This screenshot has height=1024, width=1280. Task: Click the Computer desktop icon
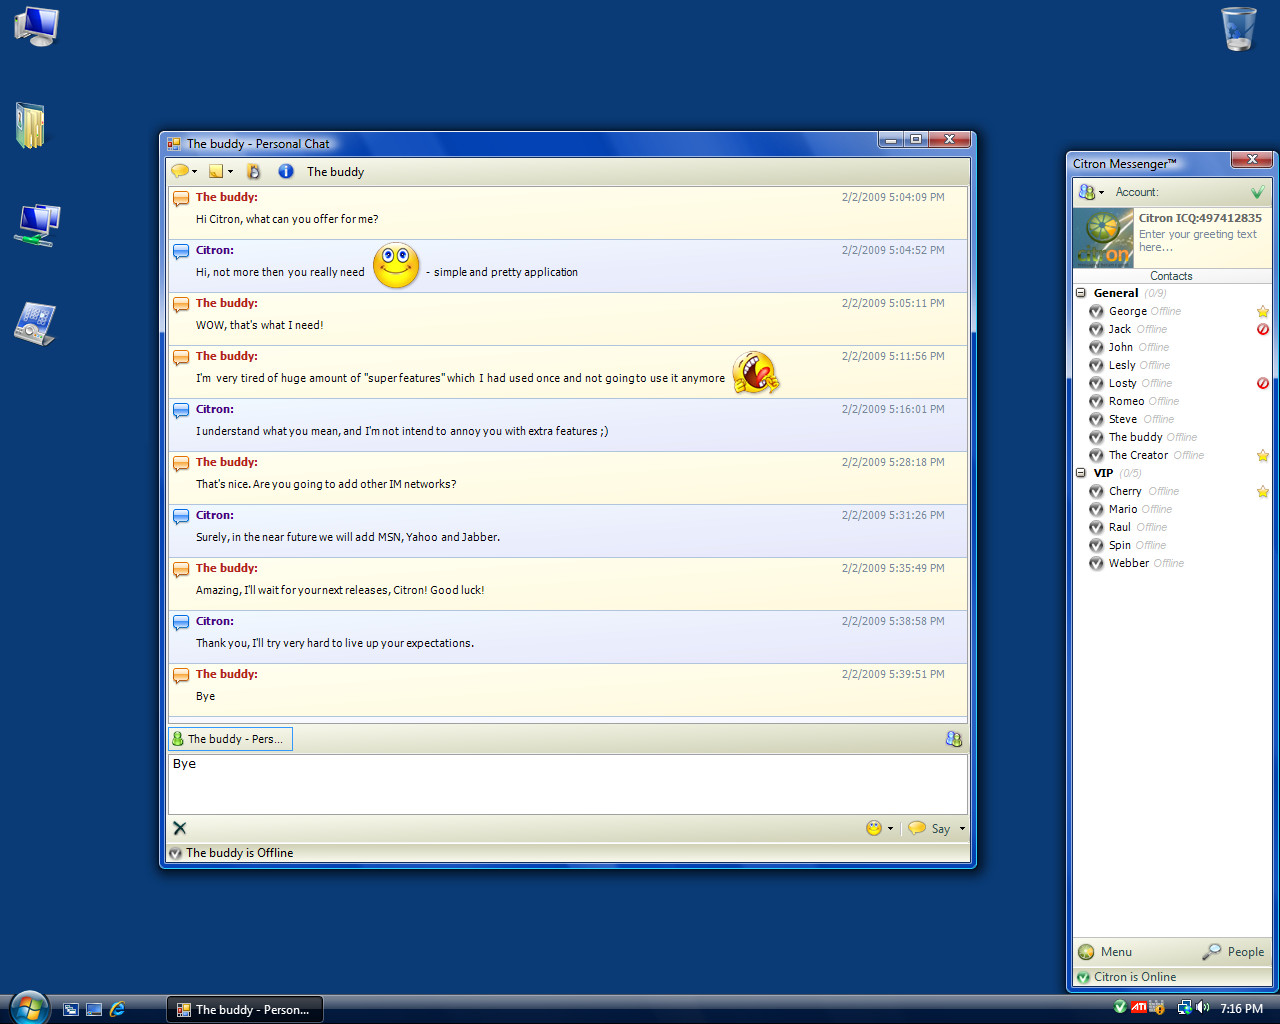(36, 26)
